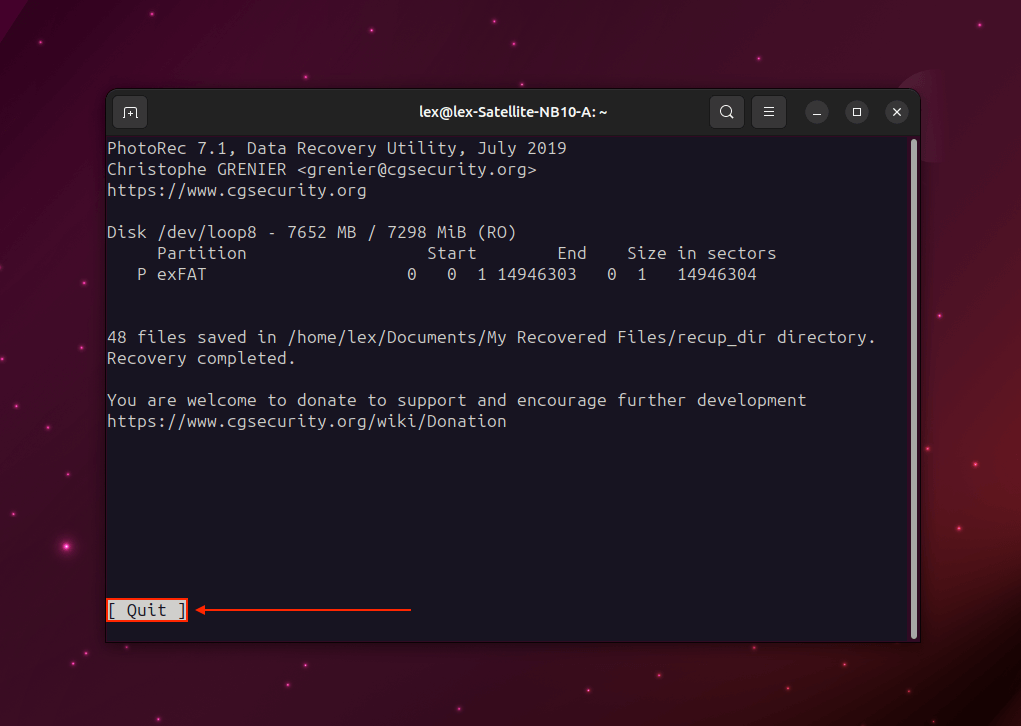Screen dimensions: 1021x726
Task: Click the grenier@cgsecurity.org email address
Action: click(417, 169)
